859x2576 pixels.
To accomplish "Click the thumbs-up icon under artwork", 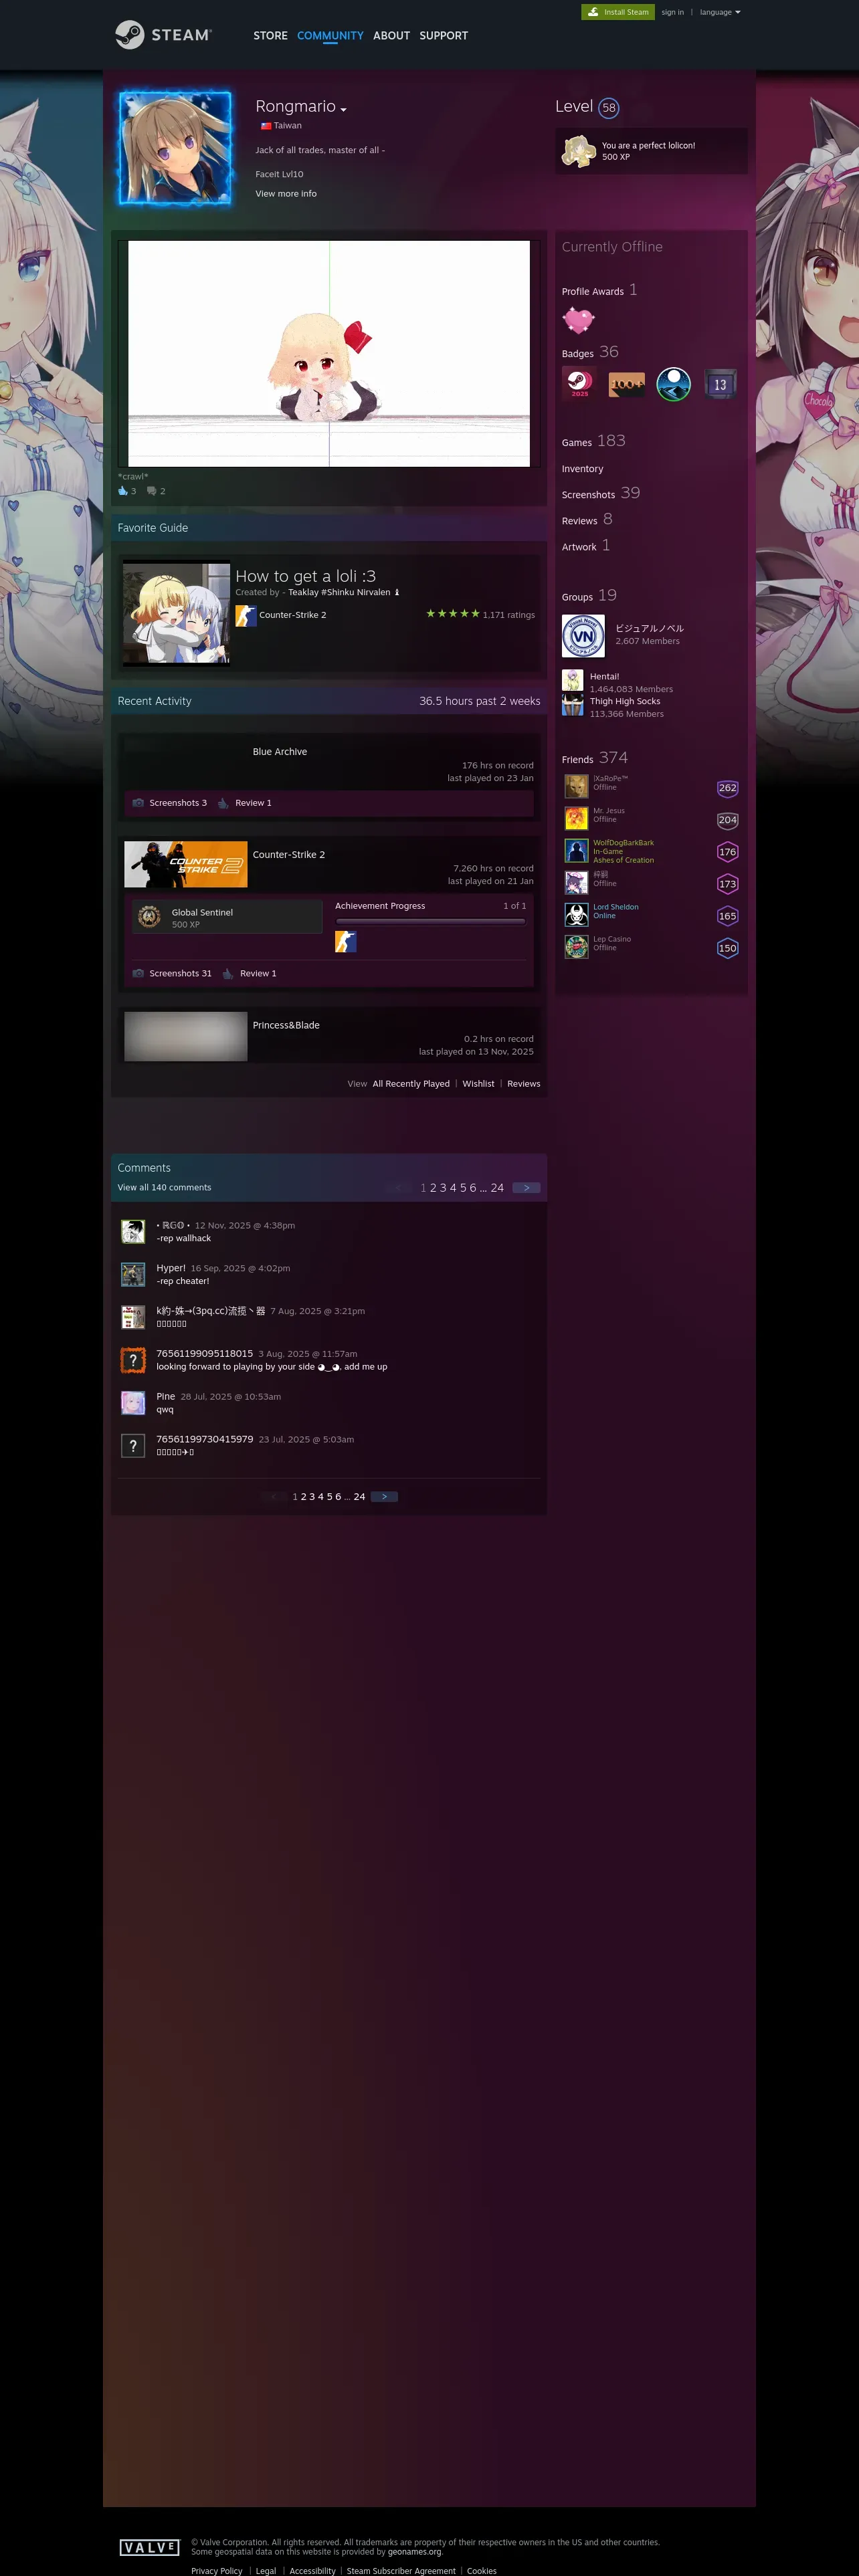I will click(123, 491).
